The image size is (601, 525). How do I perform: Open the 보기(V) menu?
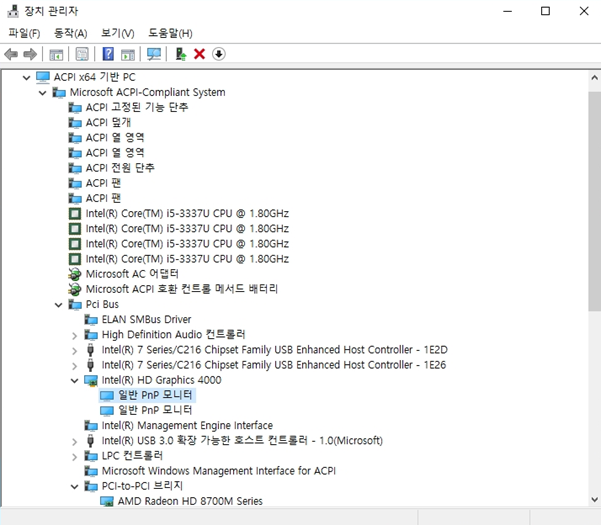point(118,33)
